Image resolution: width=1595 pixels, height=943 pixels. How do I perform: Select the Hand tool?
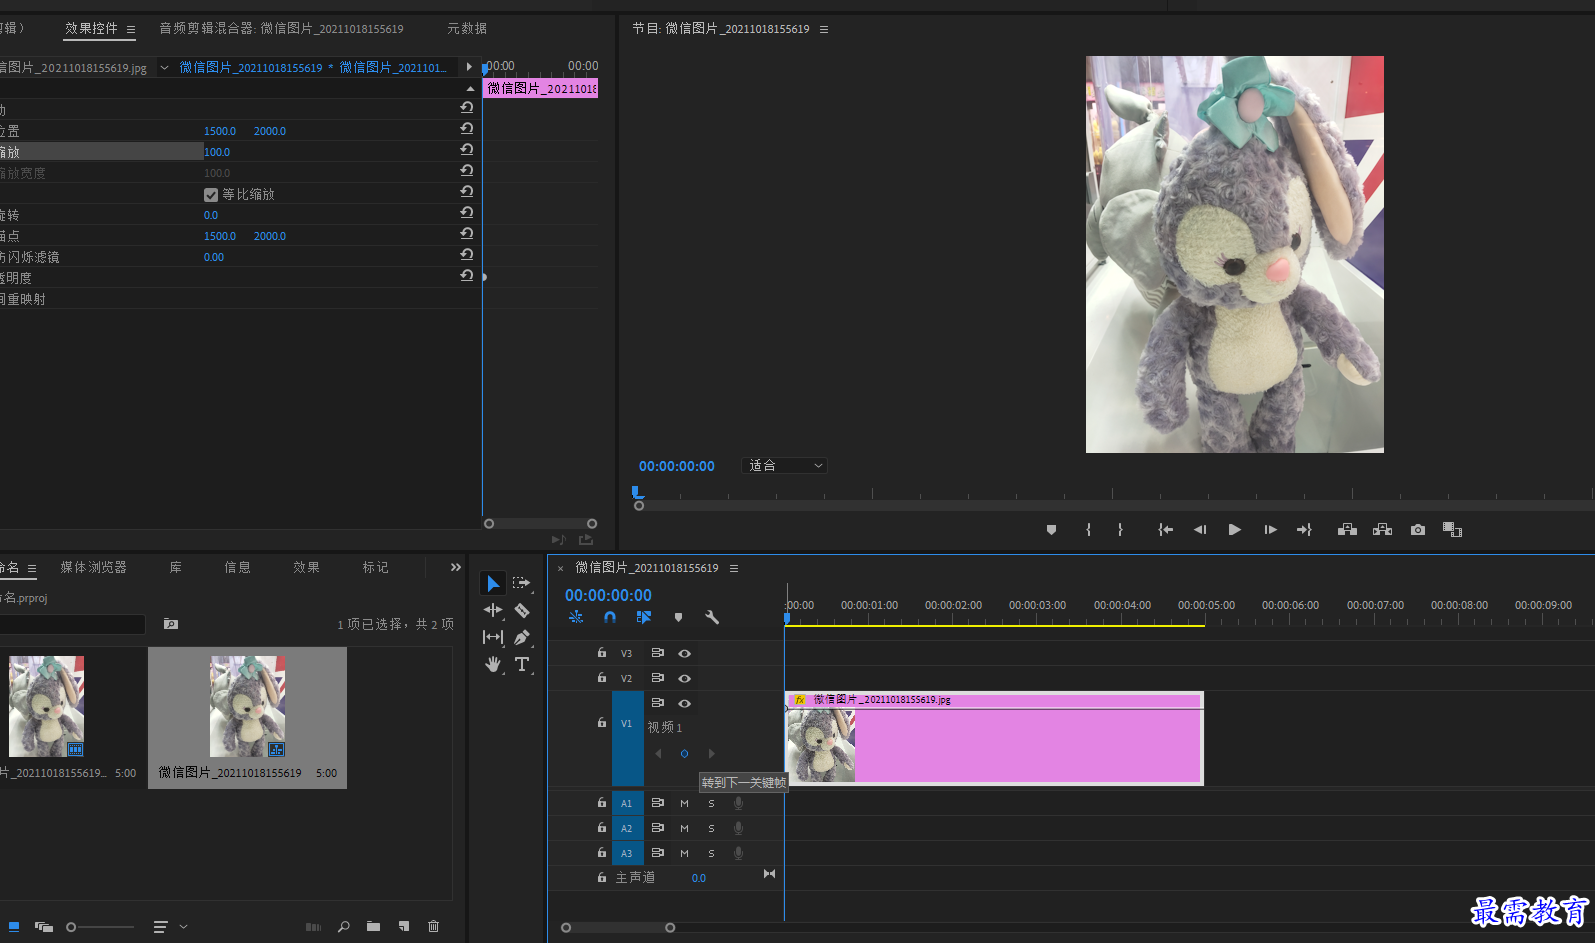(x=492, y=664)
